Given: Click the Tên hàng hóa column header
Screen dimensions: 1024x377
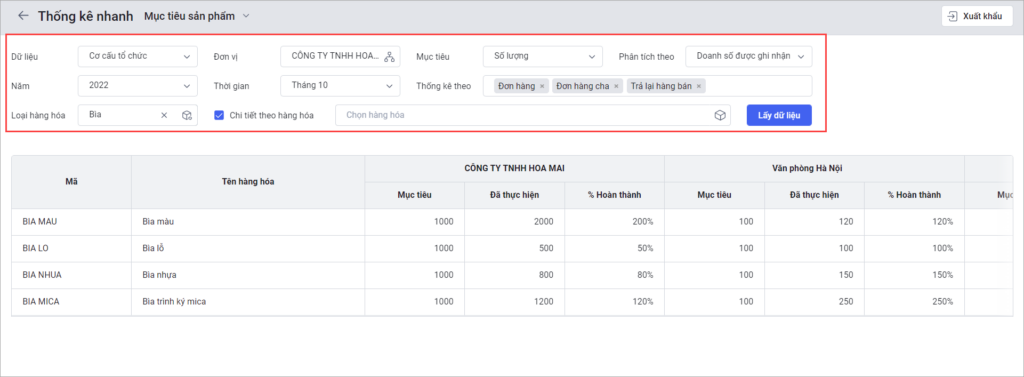Looking at the screenshot, I should click(x=248, y=182).
